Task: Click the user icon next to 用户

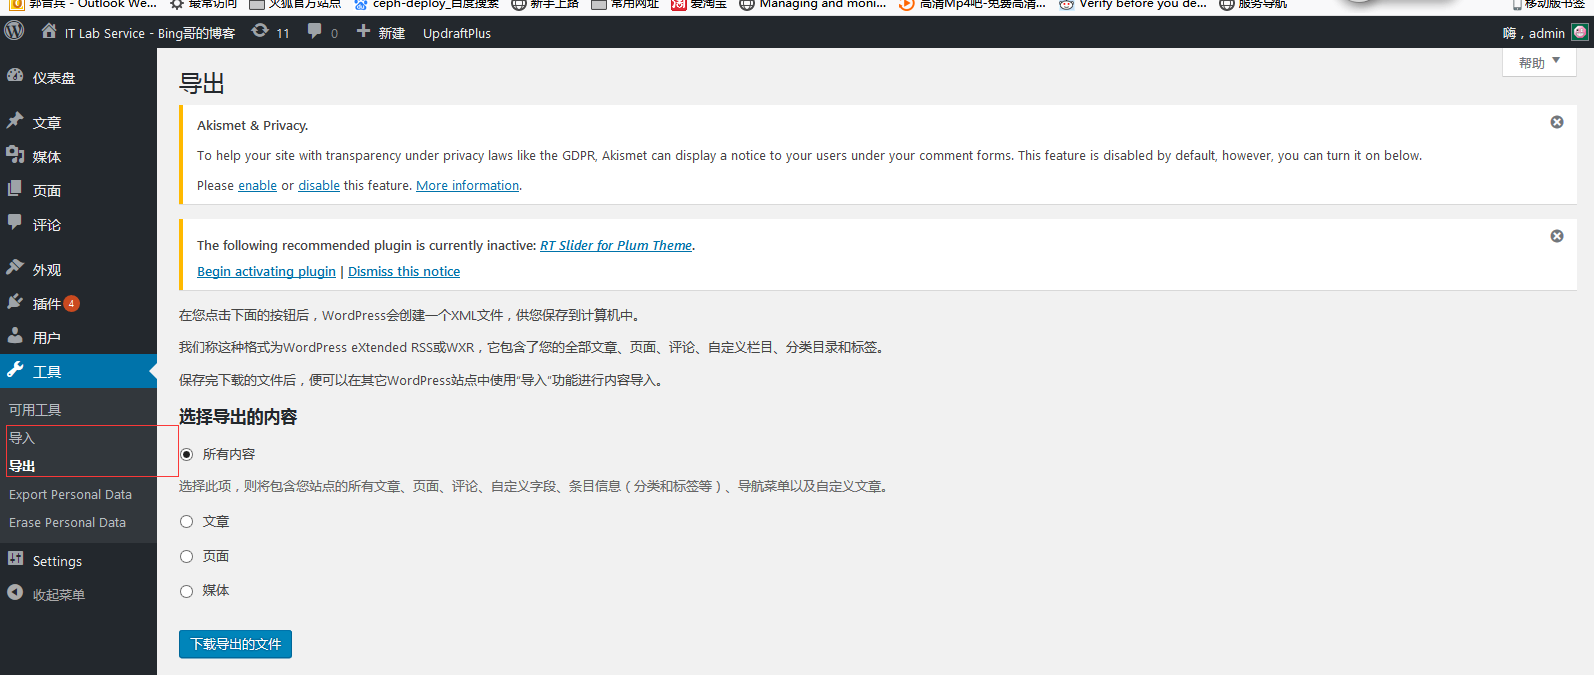Action: click(15, 336)
